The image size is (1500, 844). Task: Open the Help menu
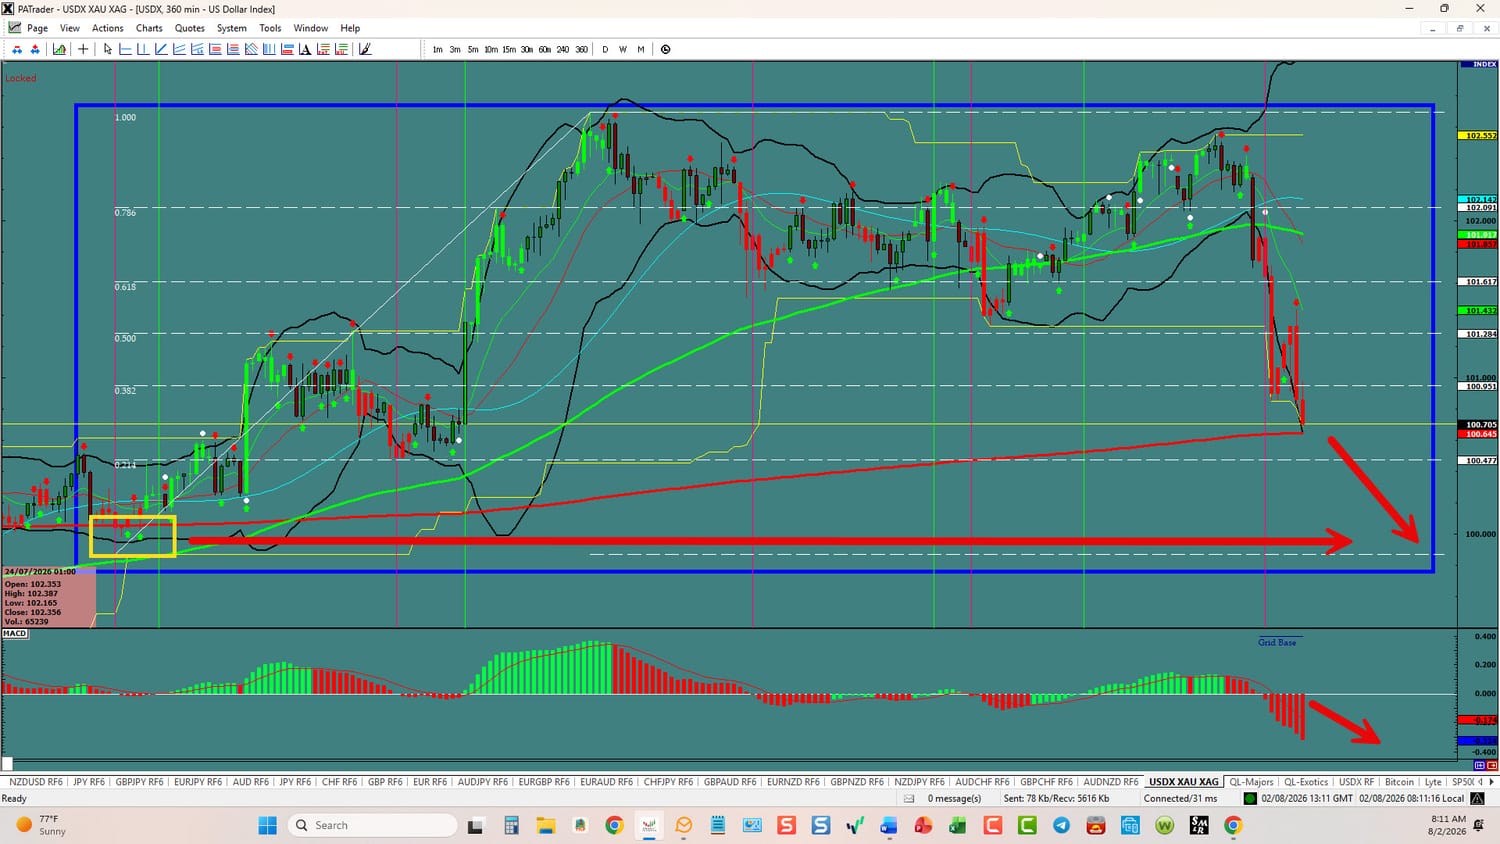coord(350,28)
